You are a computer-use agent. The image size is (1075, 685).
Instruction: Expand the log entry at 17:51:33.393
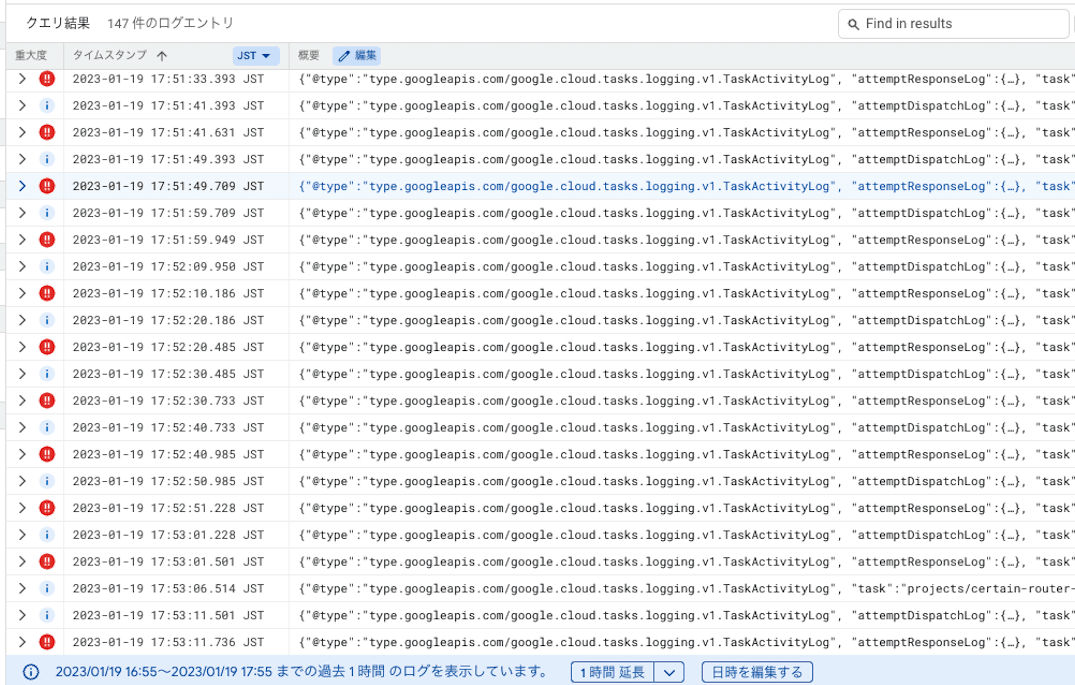(x=22, y=79)
